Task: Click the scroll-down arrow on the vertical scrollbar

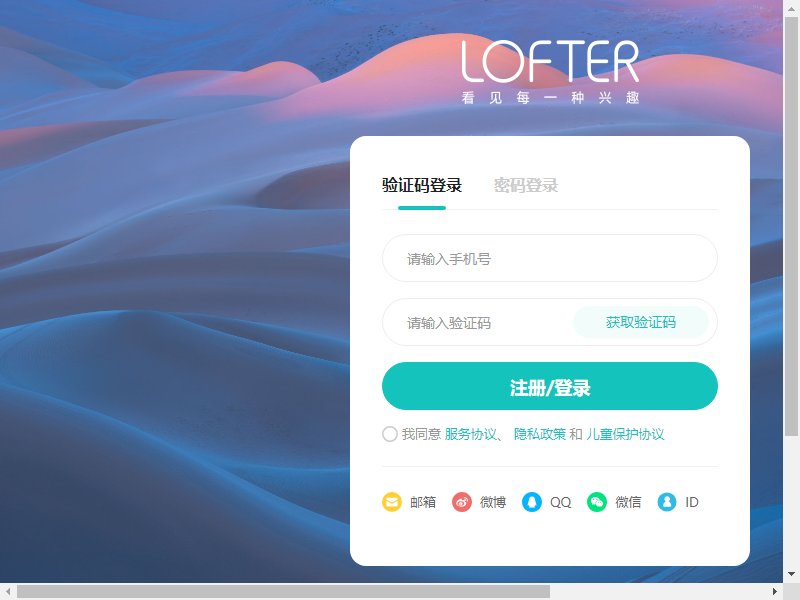Action: 791,574
